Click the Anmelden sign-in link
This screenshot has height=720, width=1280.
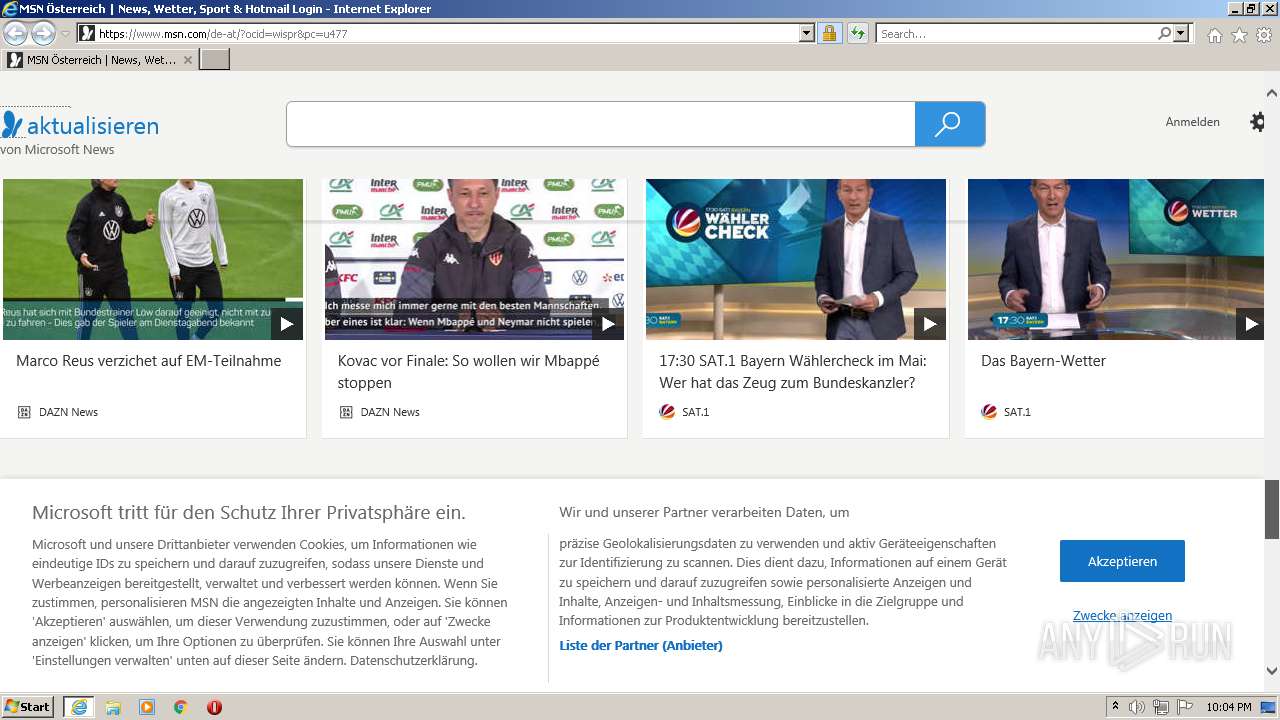point(1192,122)
